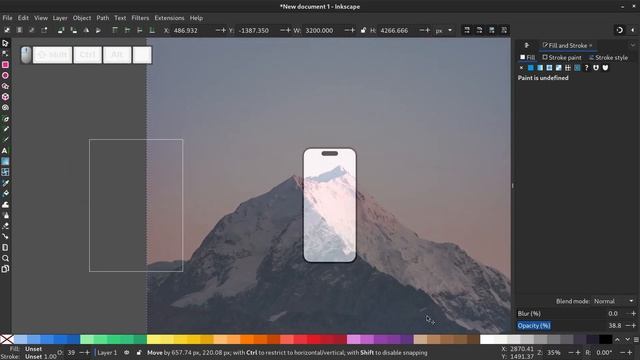Select the Mesh gradient tool
Image resolution: width=640 pixels, height=360 pixels.
(5, 172)
